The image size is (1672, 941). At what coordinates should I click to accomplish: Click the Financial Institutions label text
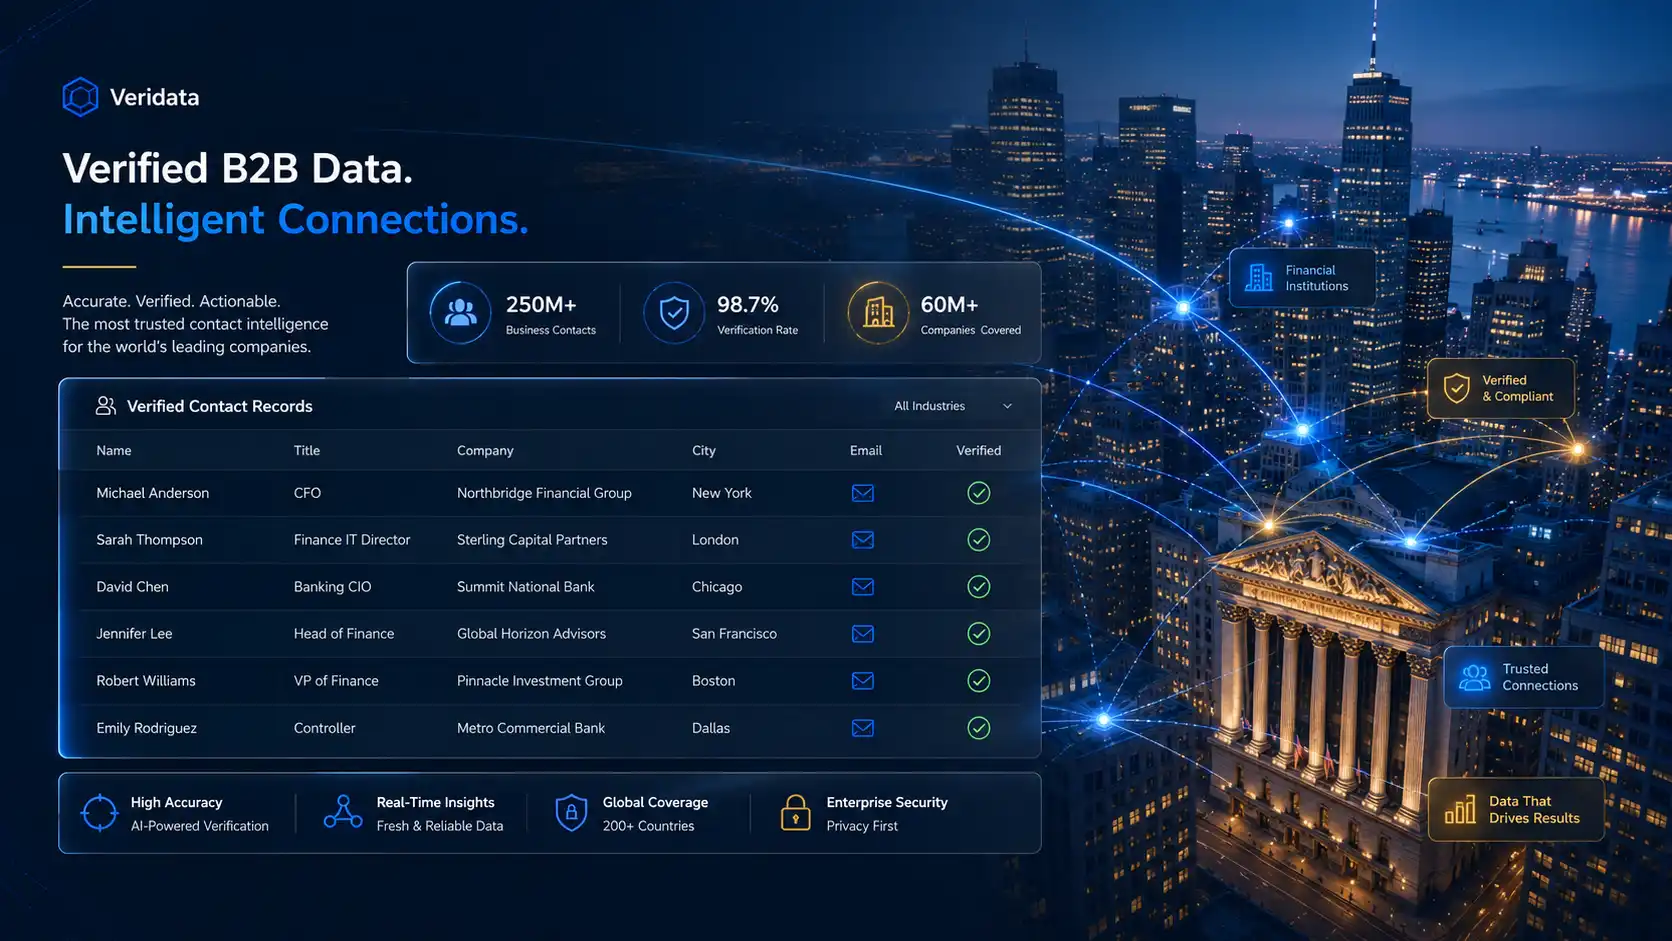[x=1317, y=278]
